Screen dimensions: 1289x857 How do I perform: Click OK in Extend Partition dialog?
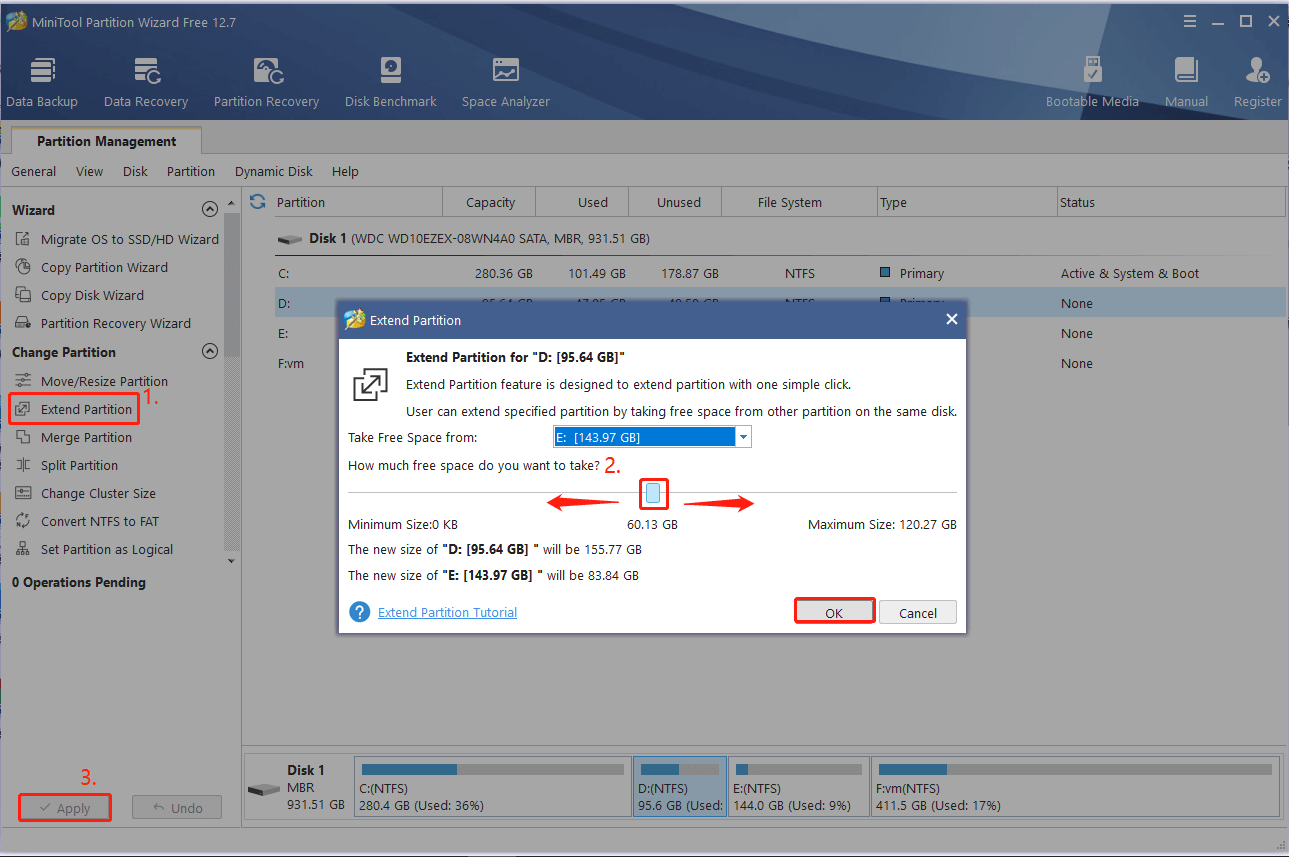[x=834, y=612]
